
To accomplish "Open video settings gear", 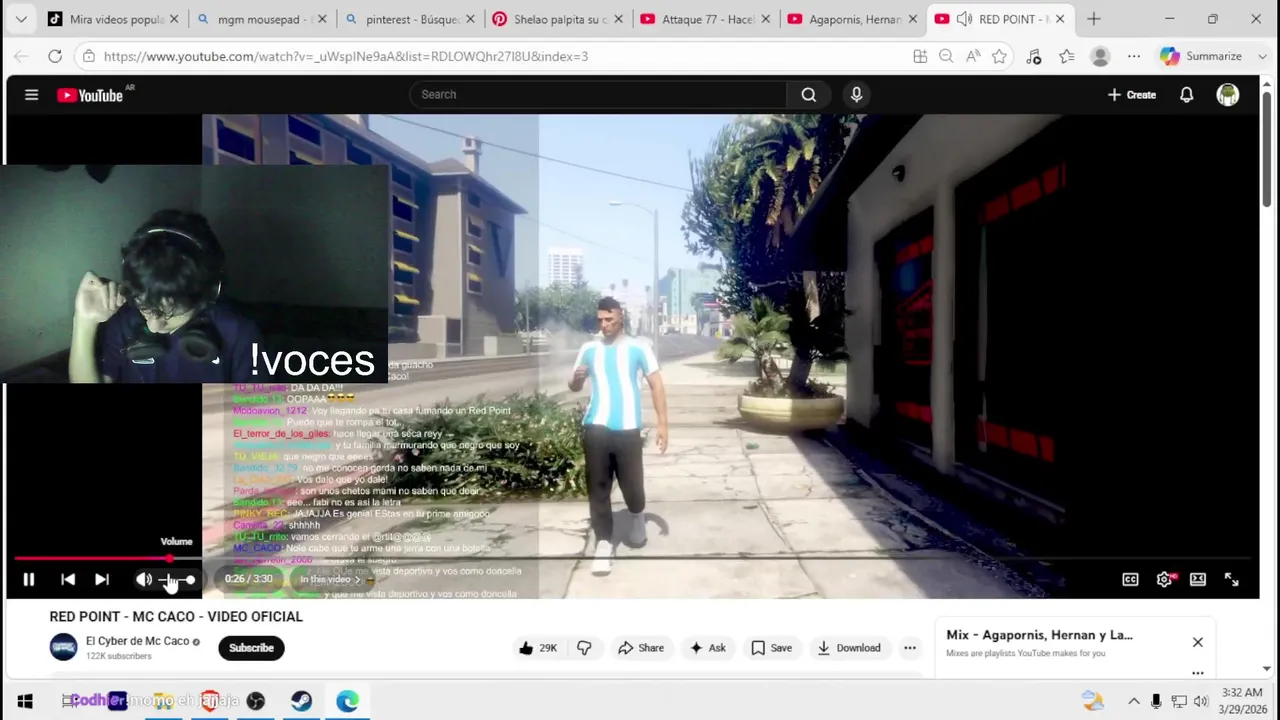I will [1164, 579].
